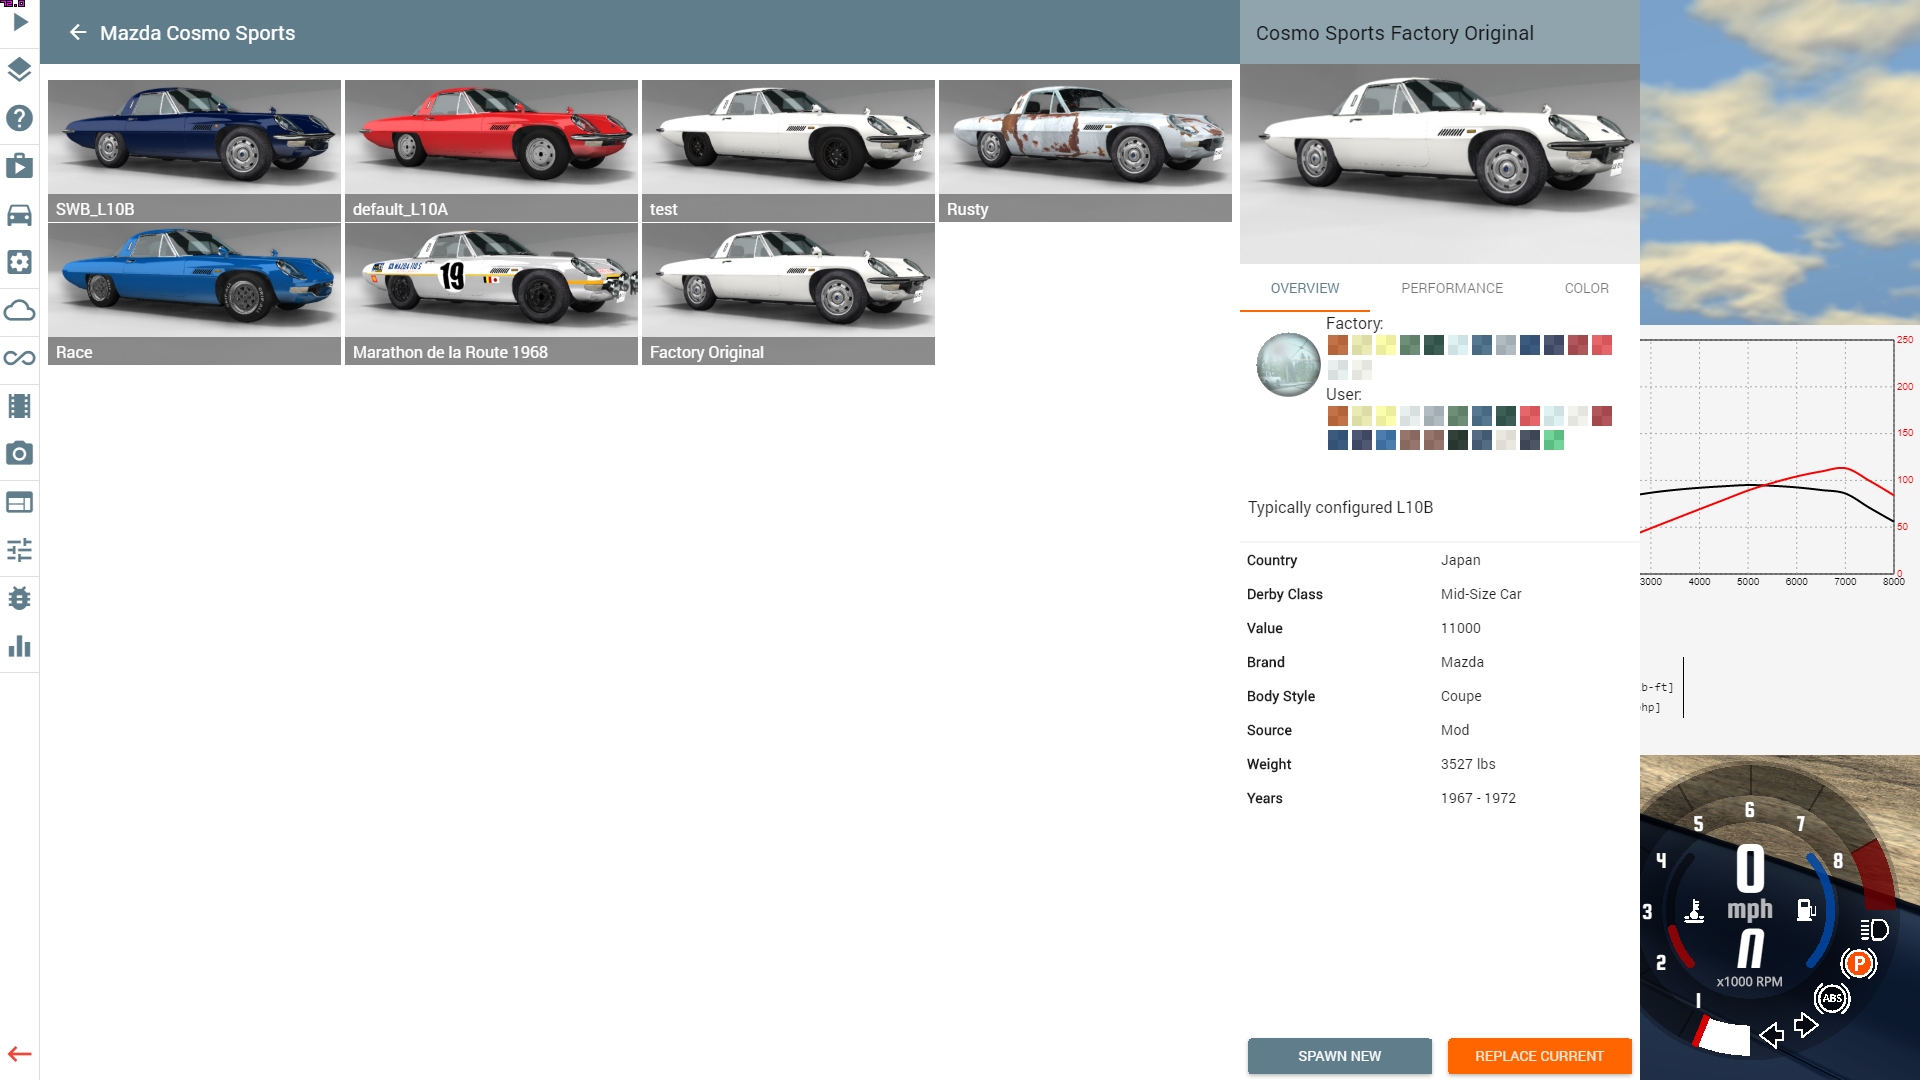Go back using header arrow beside Mazda Cosmo Sports
The image size is (1920, 1080).
(78, 33)
